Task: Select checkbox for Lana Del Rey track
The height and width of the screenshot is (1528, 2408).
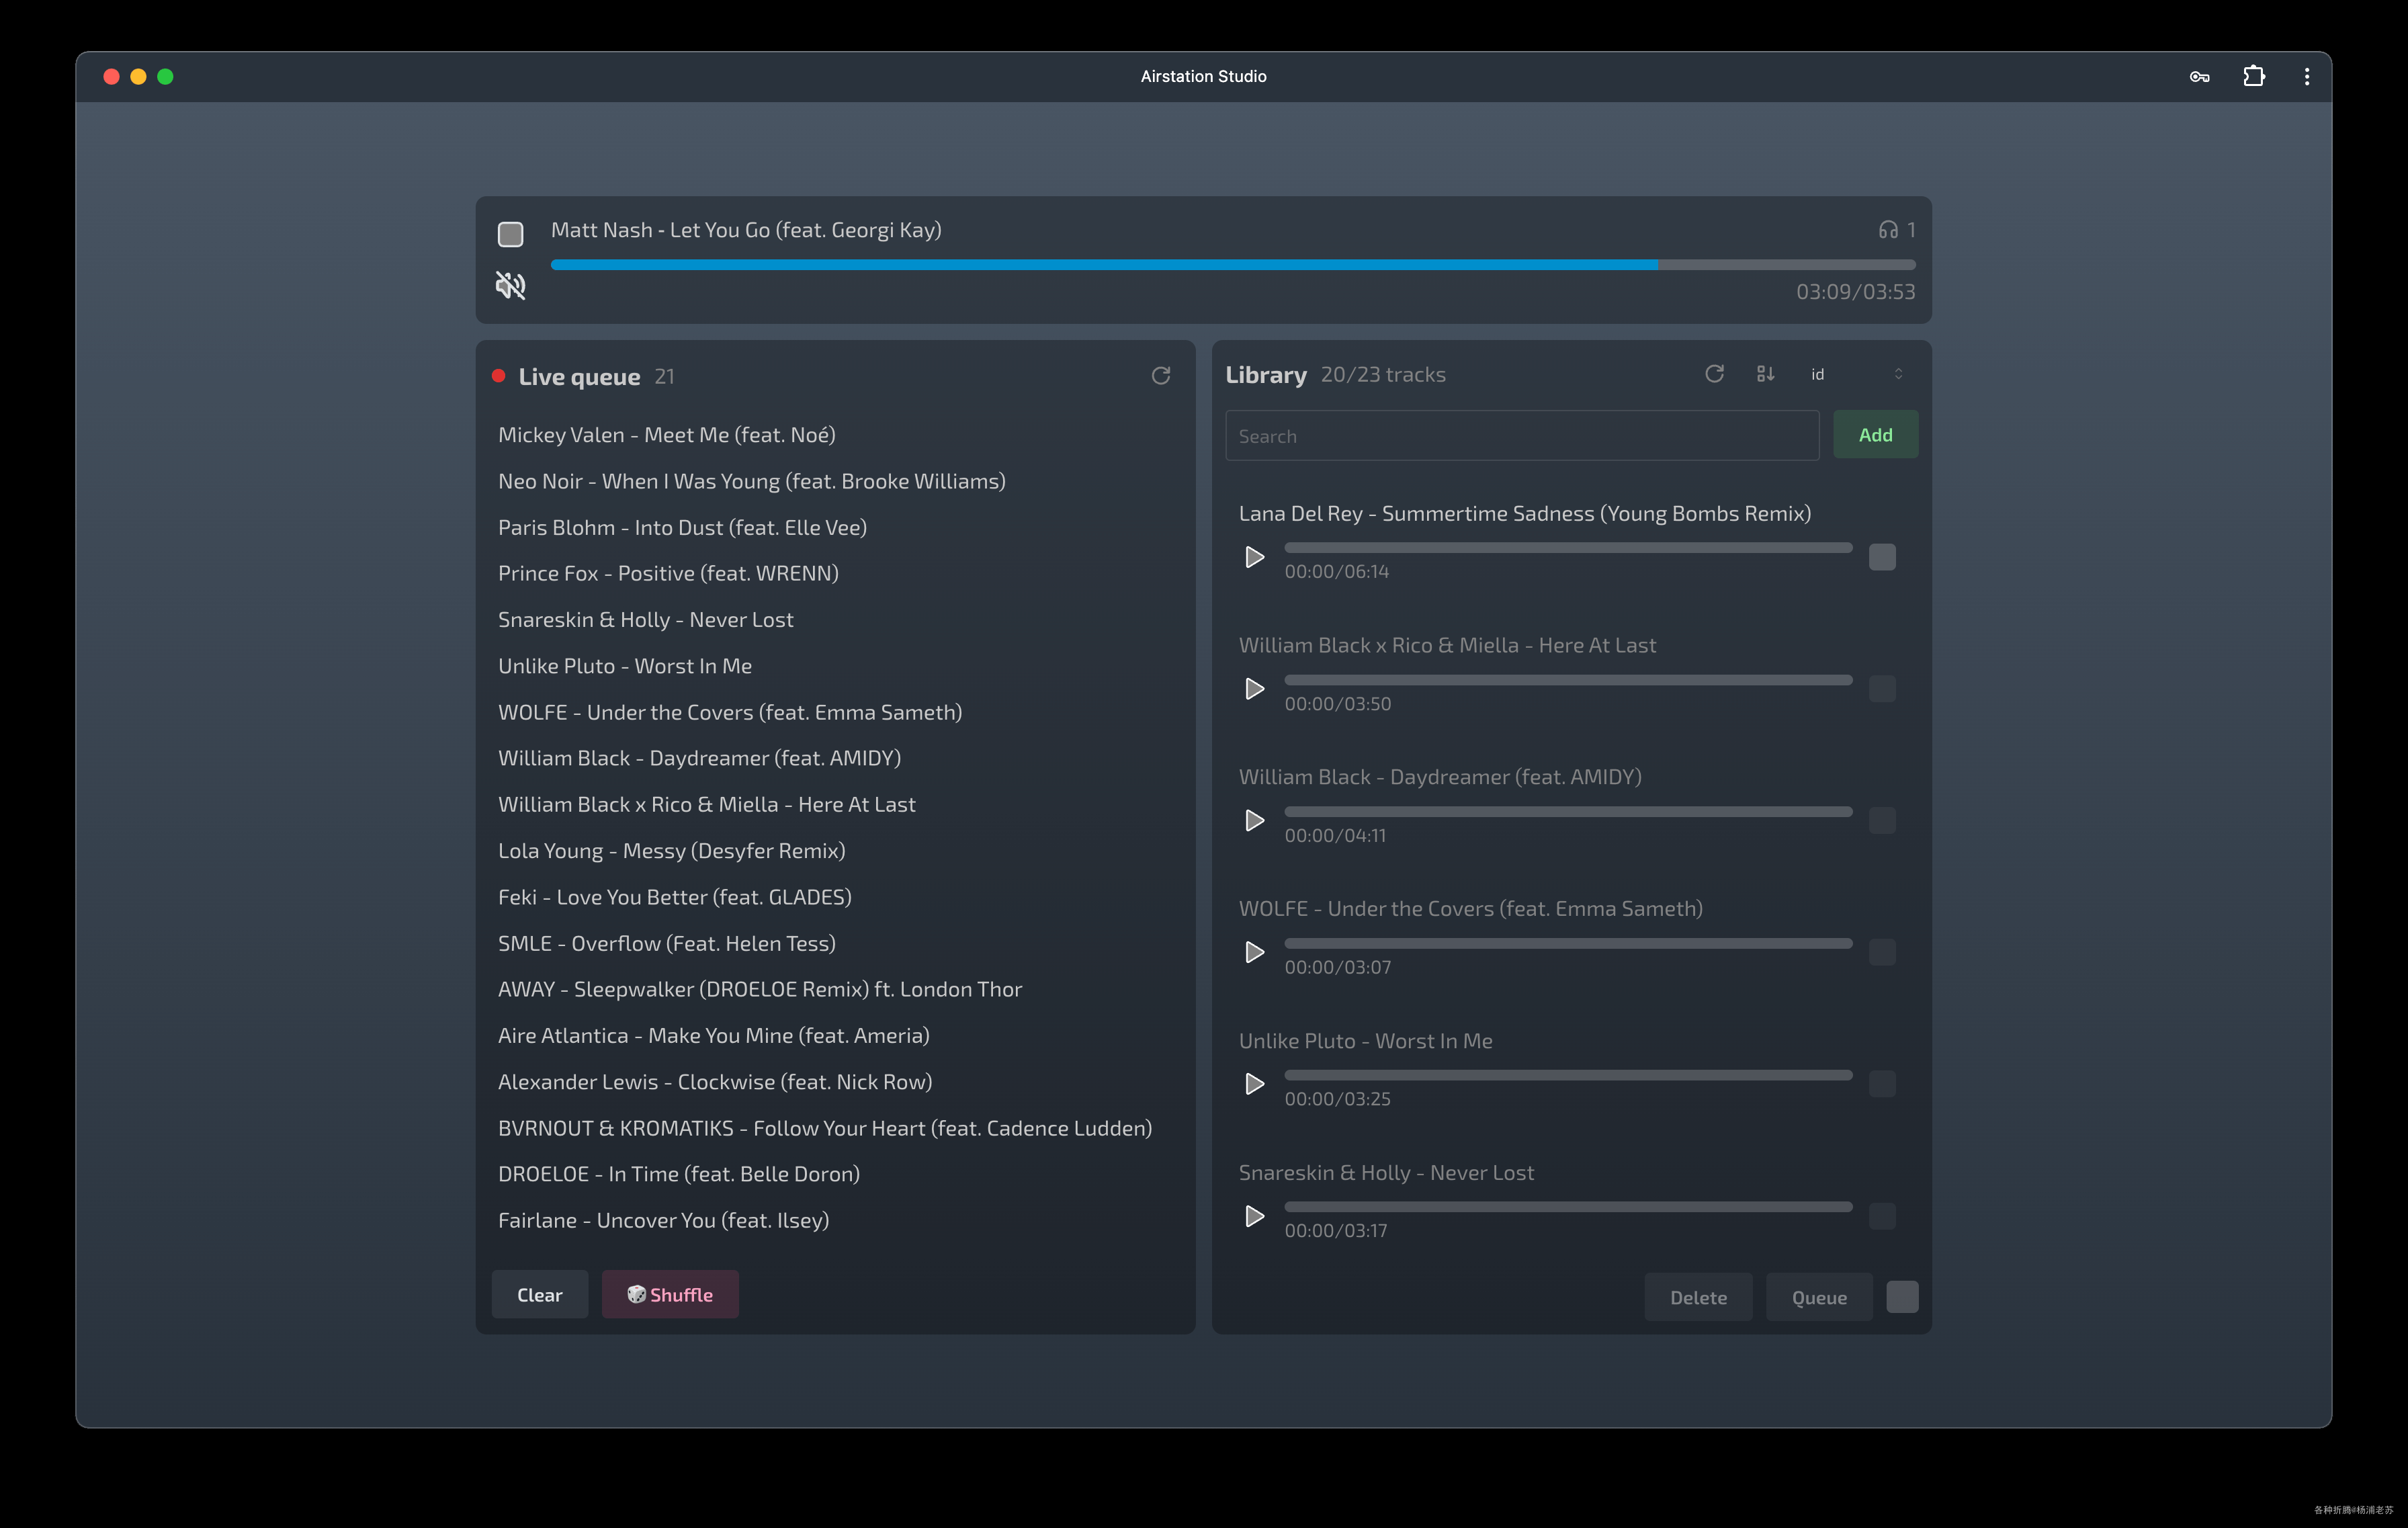Action: [1881, 557]
